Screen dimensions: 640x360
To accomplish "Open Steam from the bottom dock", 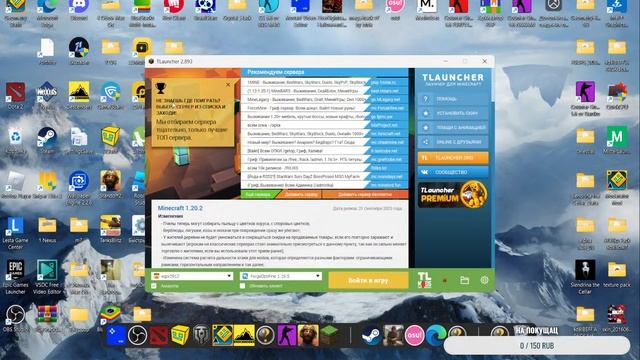I will 371,336.
